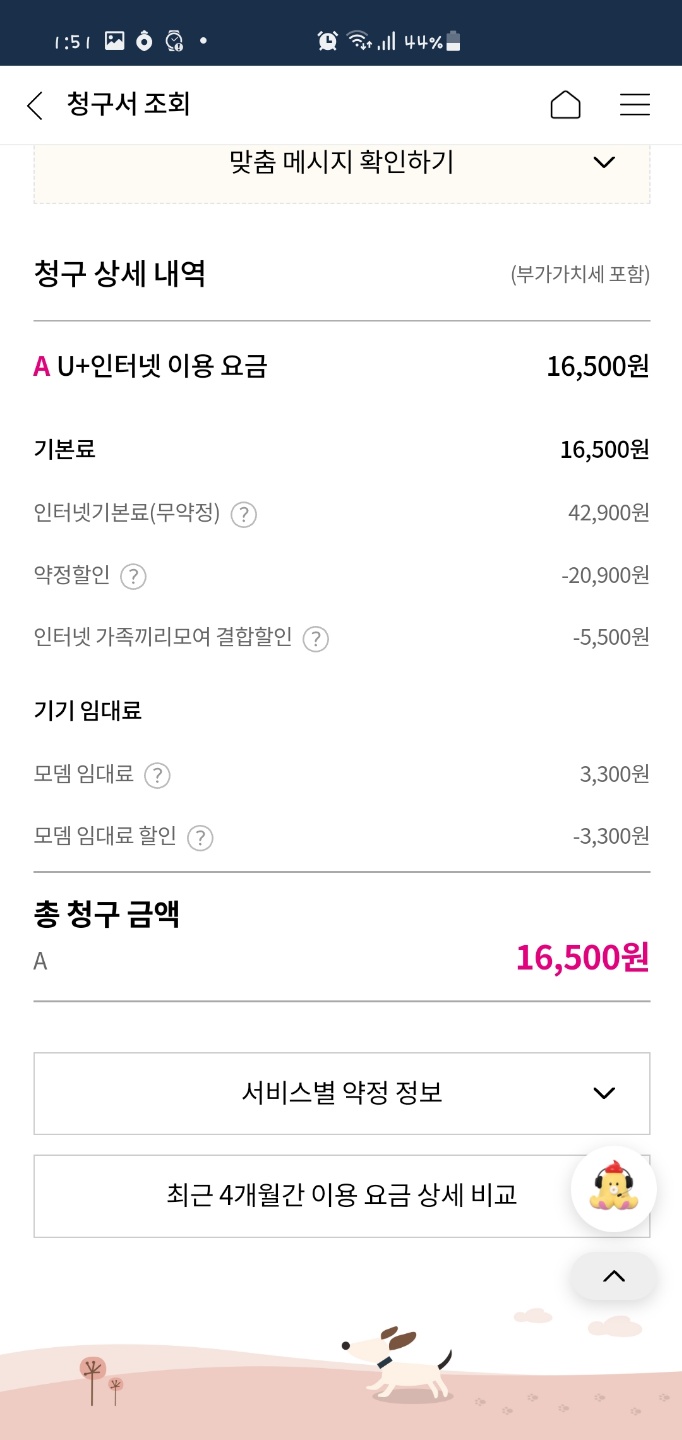The width and height of the screenshot is (682, 1440).
Task: Tap the 청구 상세 내역 heading
Action: [x=120, y=273]
